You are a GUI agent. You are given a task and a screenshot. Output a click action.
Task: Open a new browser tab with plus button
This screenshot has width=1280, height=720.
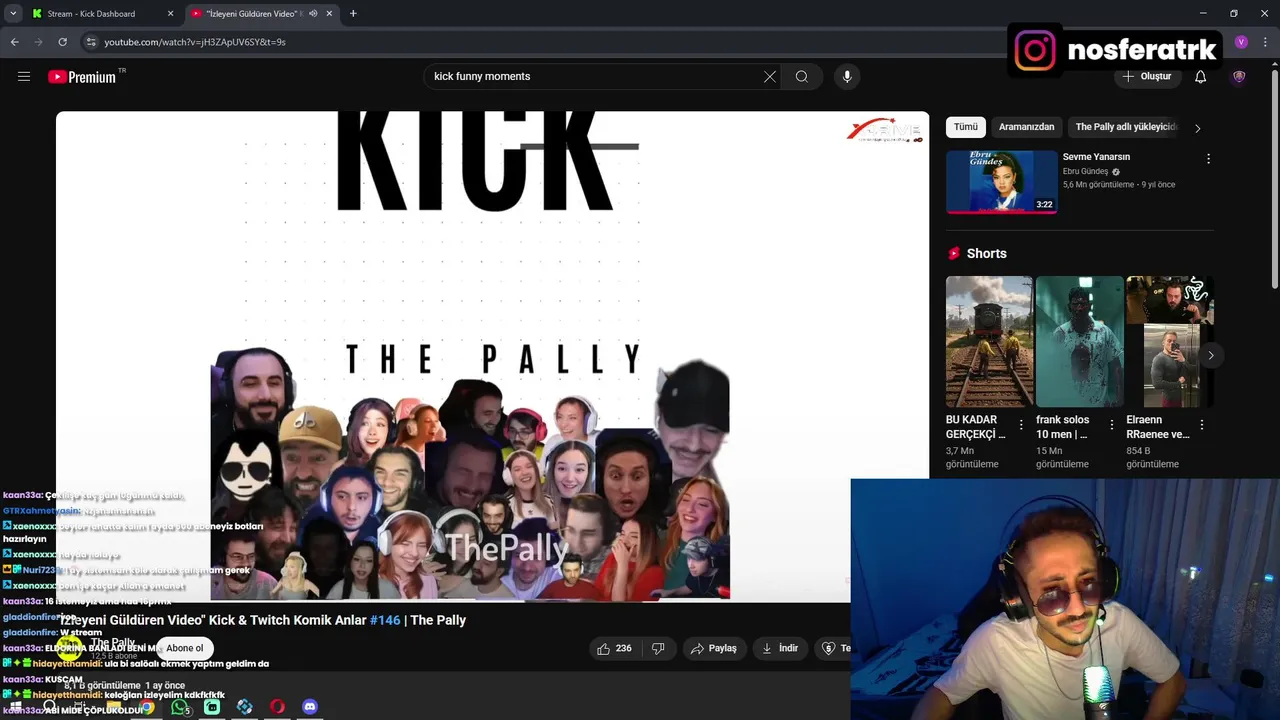[353, 14]
